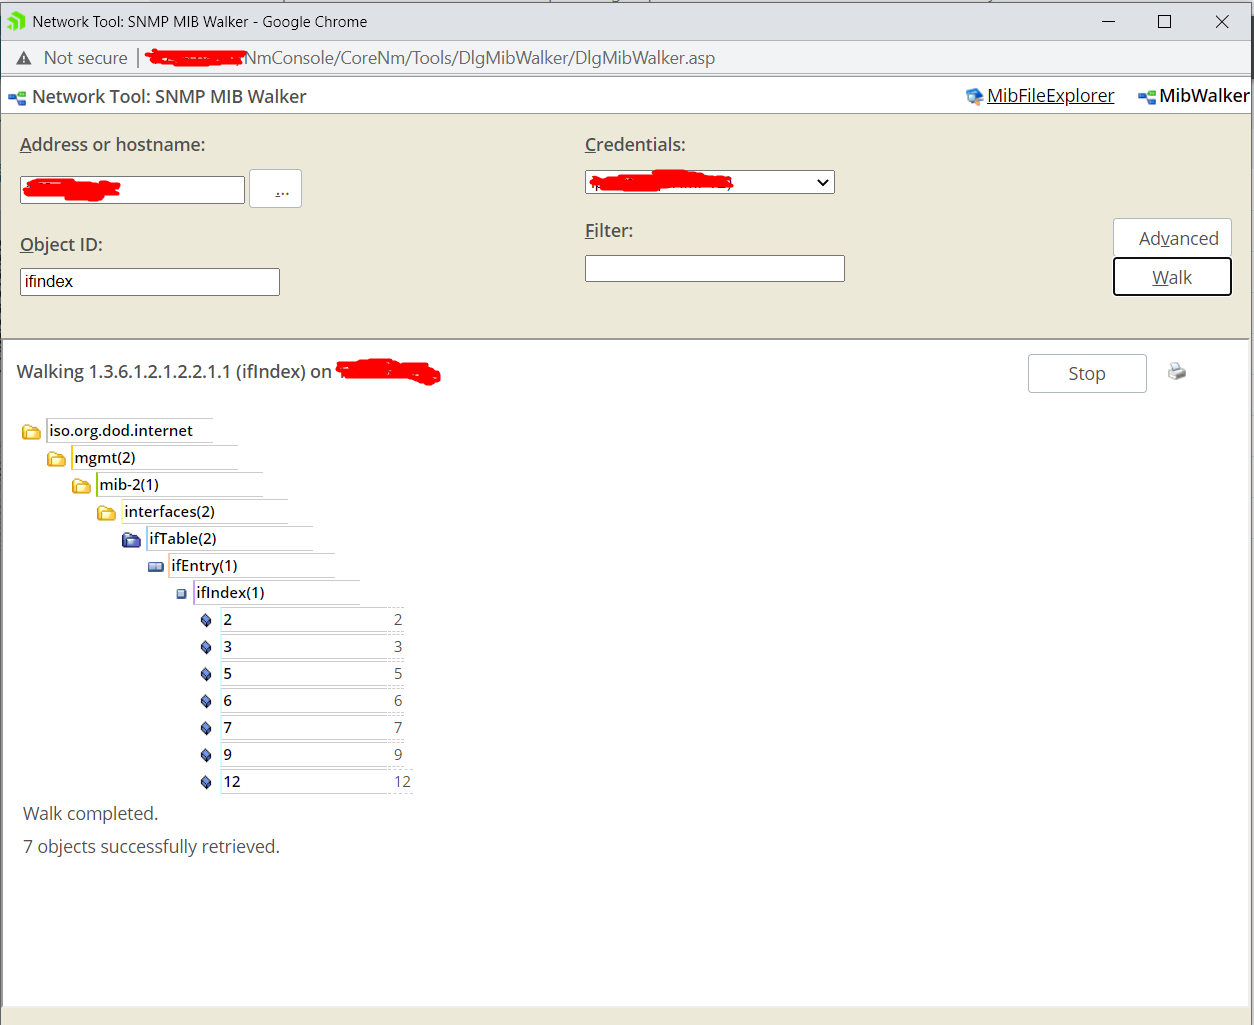Screen dimensions: 1254x1025
Task: Click the Network Tool title icon
Action: (17, 97)
